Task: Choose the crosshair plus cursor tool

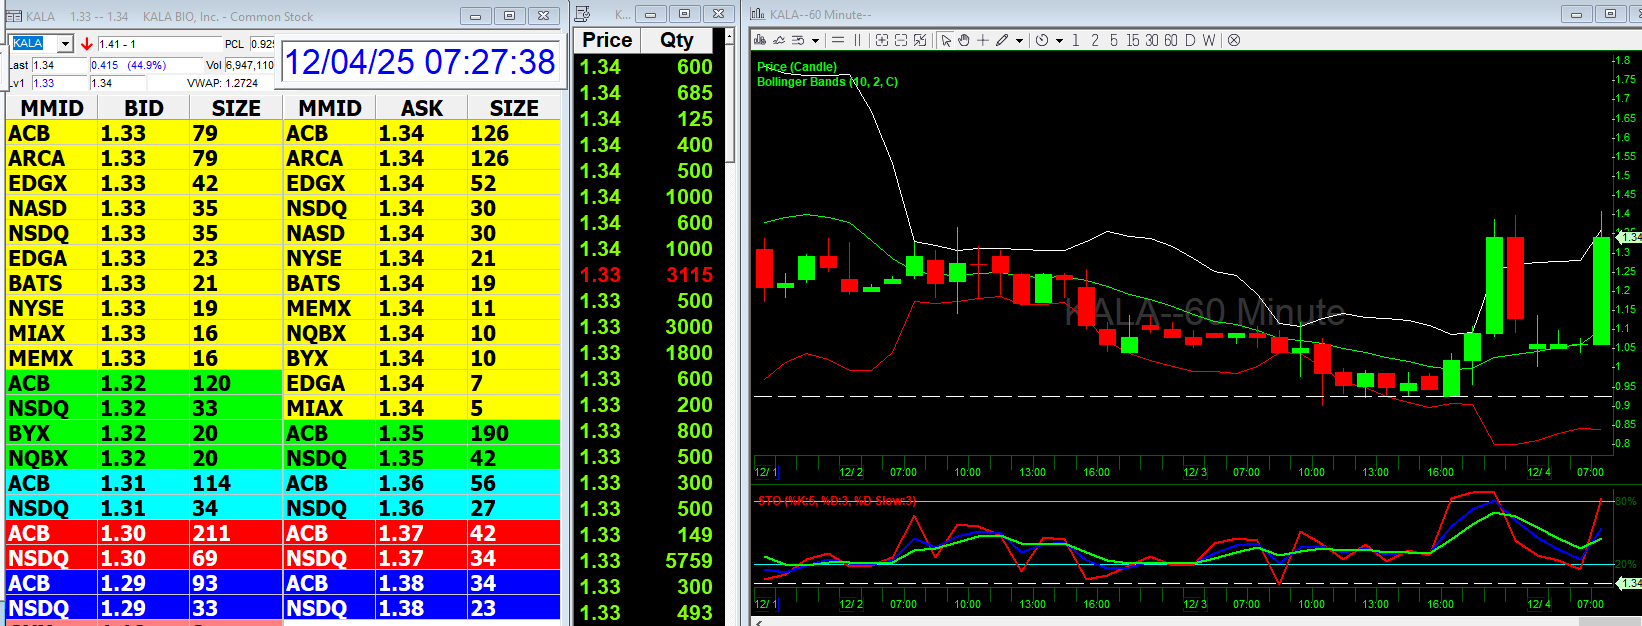Action: tap(983, 40)
